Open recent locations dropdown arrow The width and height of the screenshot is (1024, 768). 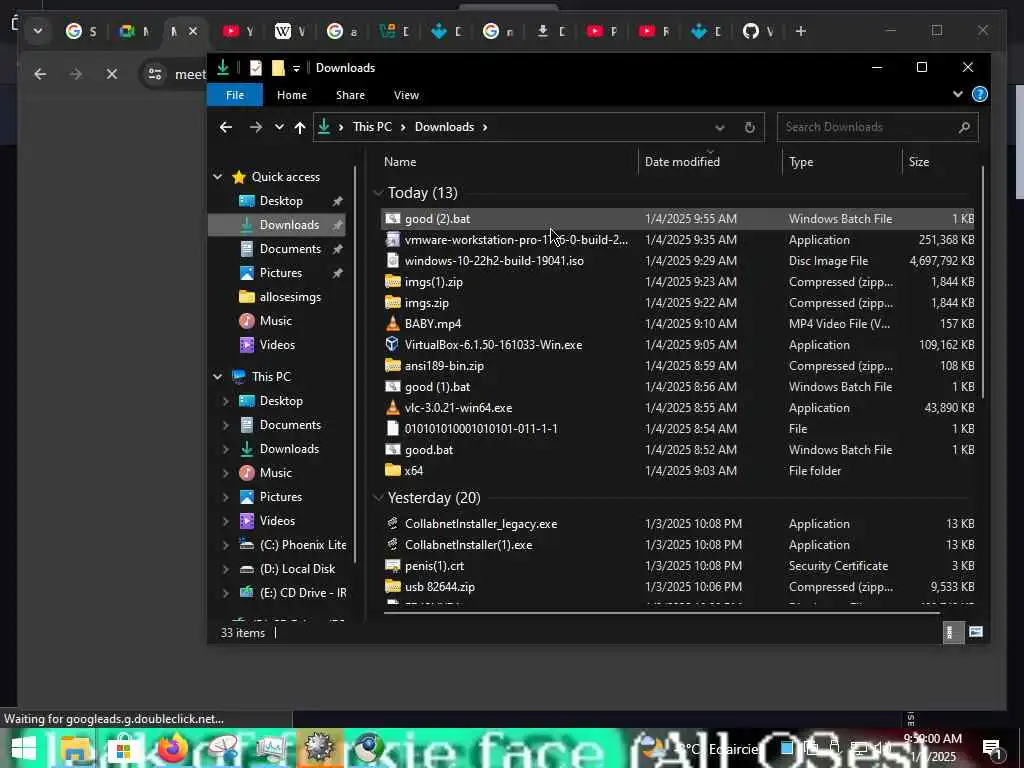(x=279, y=127)
